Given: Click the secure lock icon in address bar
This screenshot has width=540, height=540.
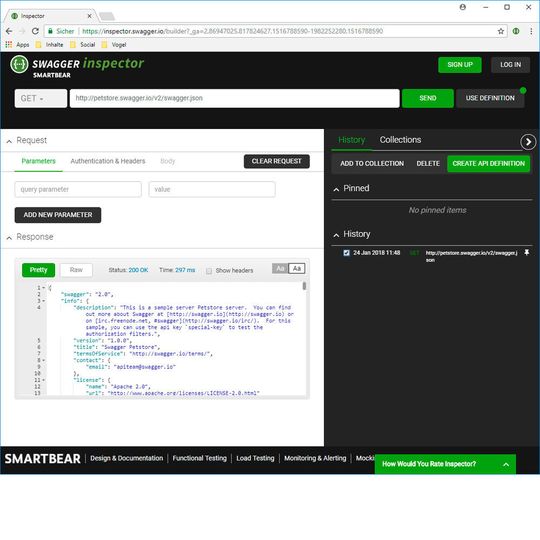Looking at the screenshot, I should 50,31.
